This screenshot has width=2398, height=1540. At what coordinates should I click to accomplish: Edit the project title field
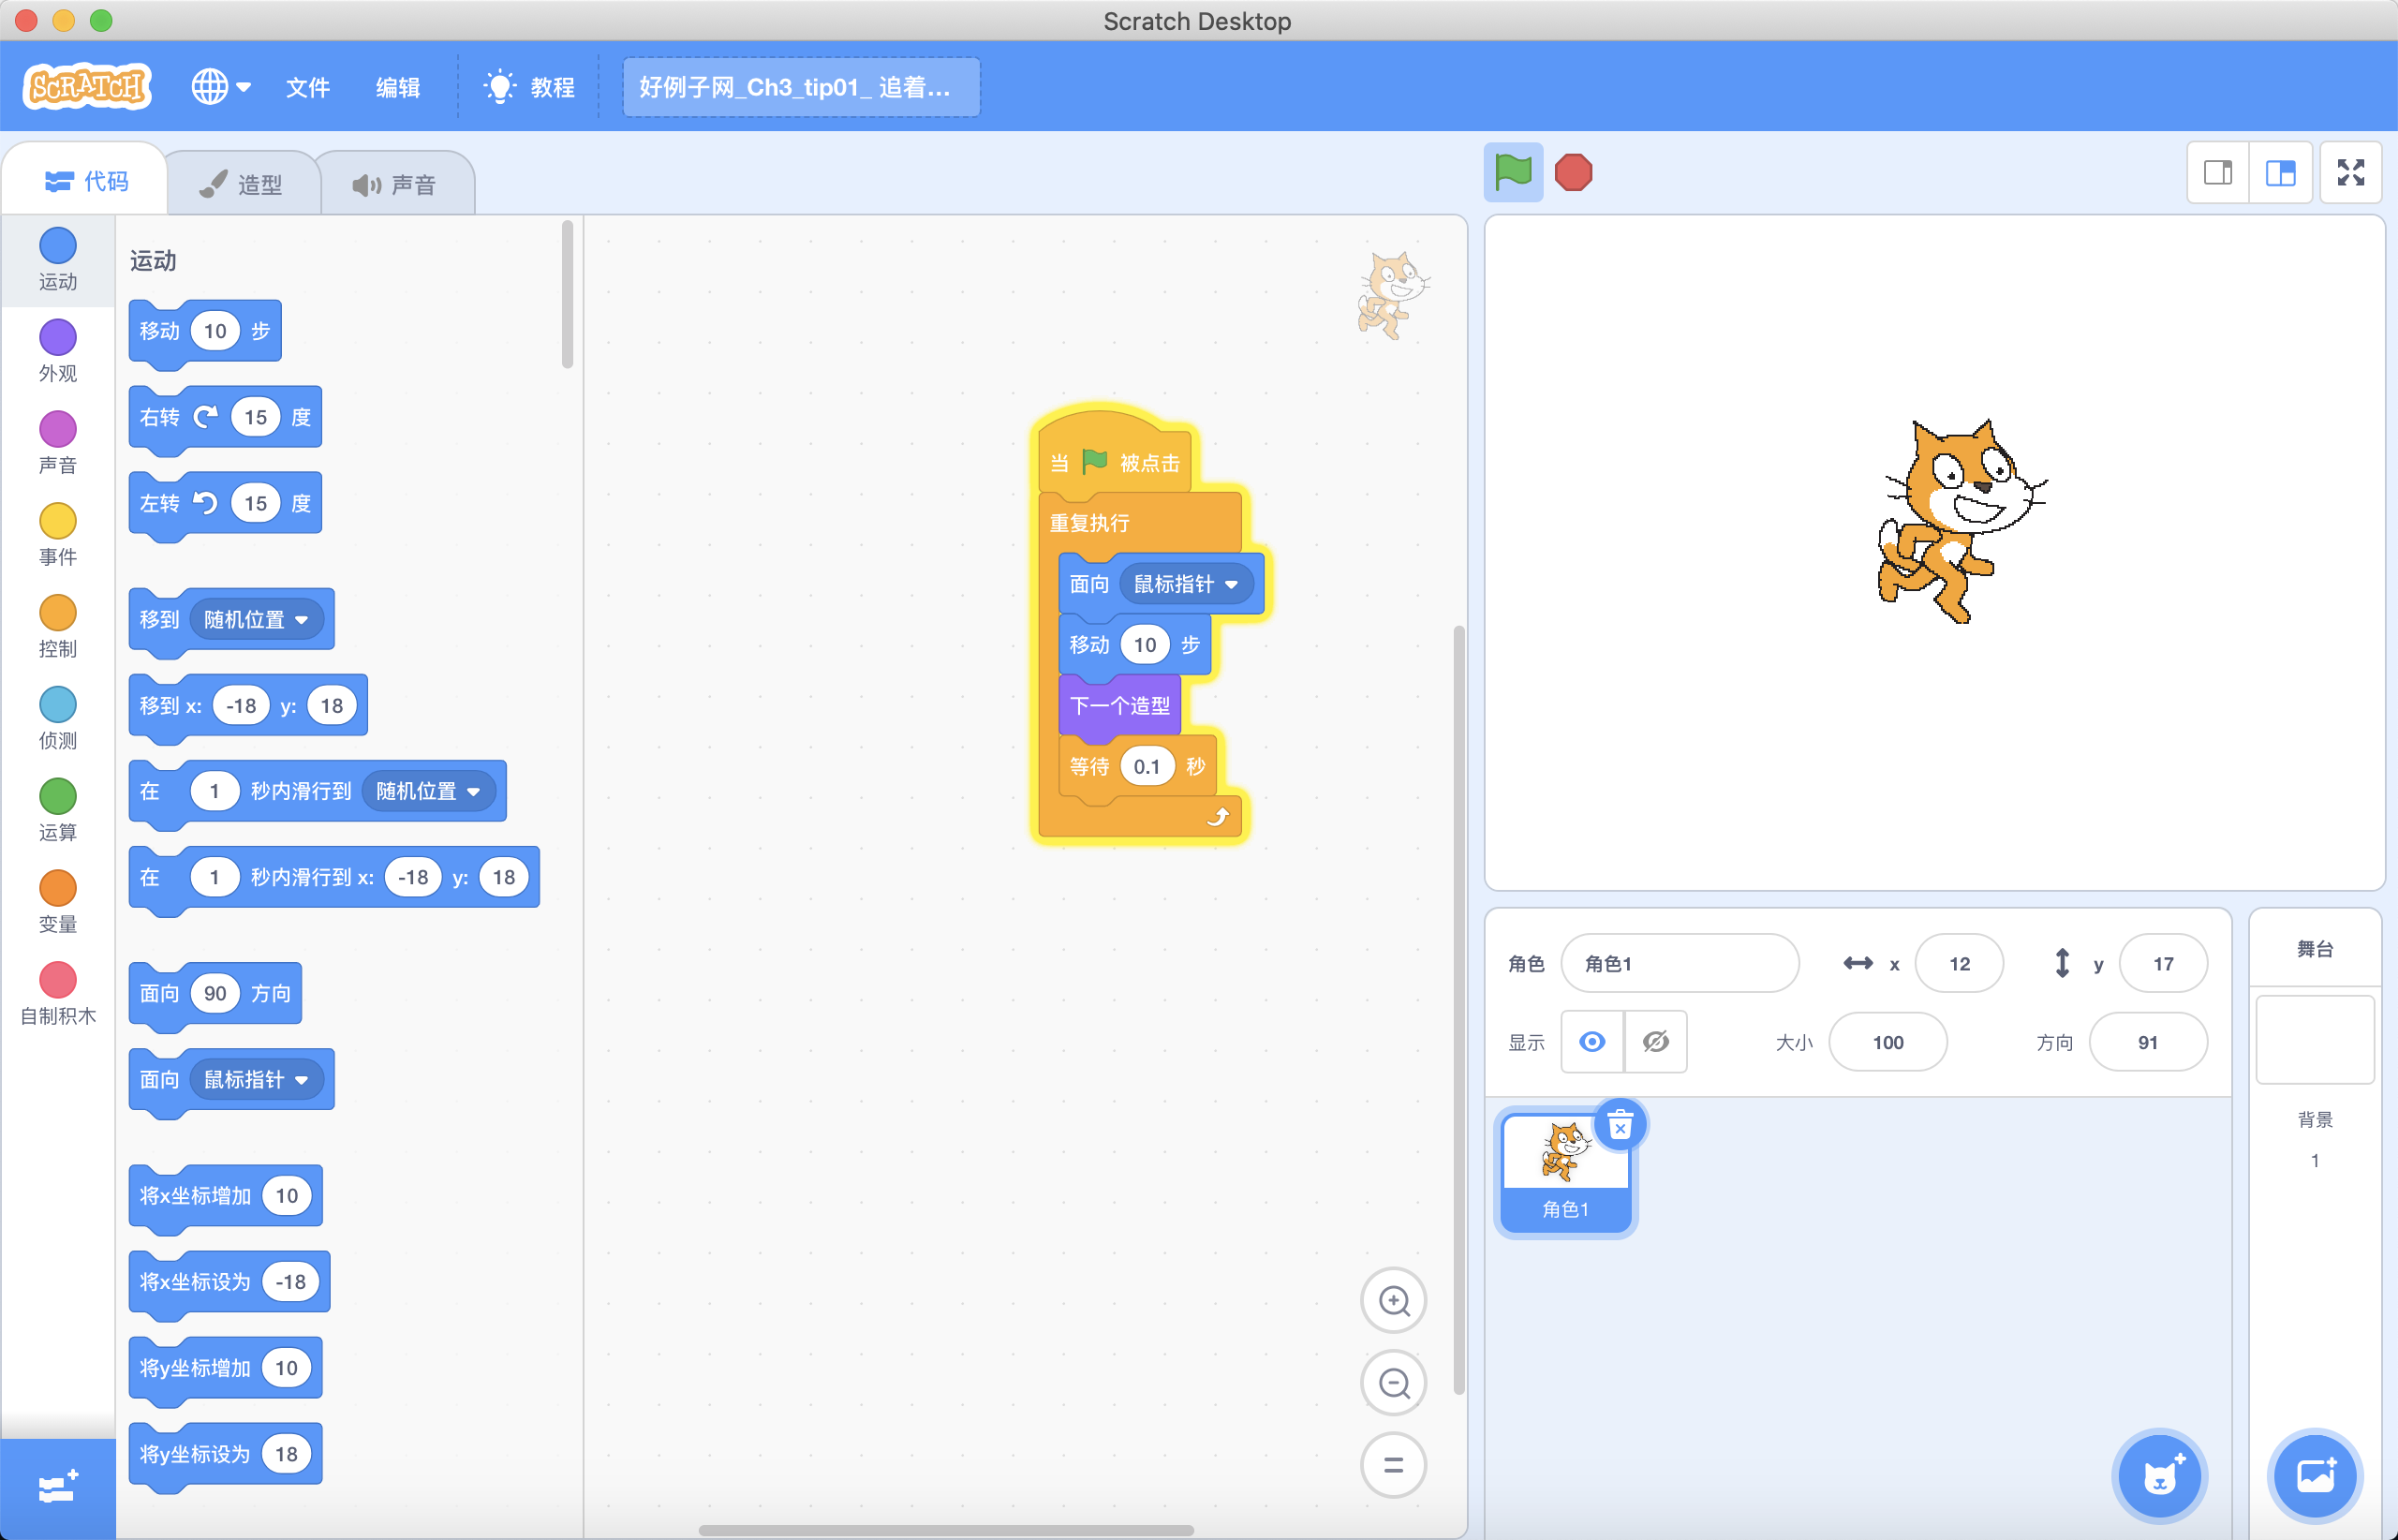coord(801,87)
